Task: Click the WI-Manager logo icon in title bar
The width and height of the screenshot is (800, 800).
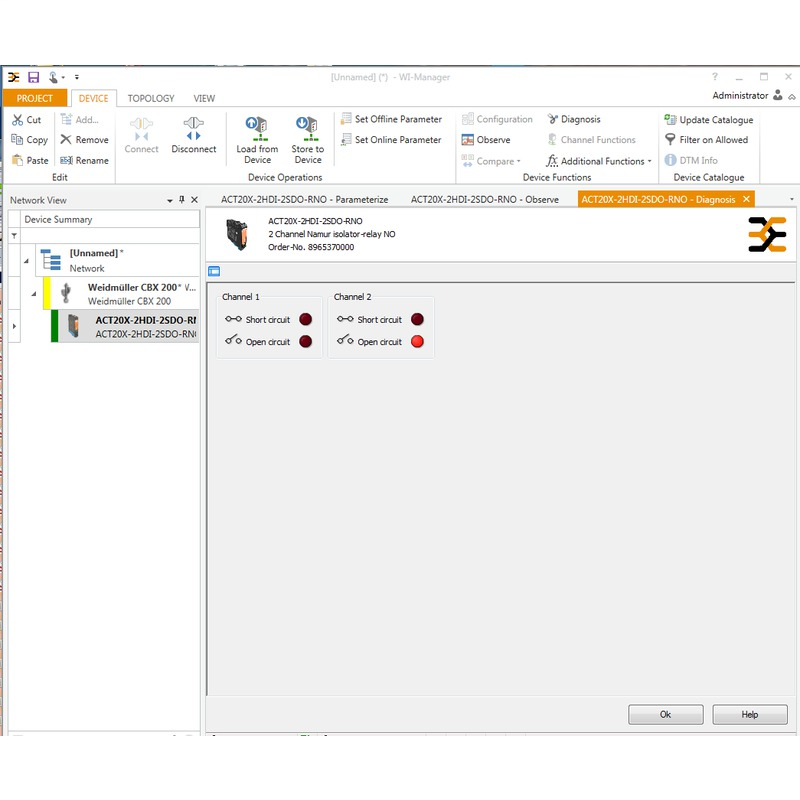Action: [x=14, y=77]
